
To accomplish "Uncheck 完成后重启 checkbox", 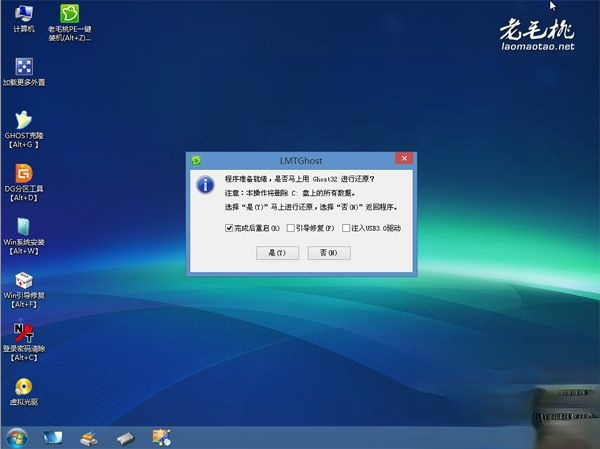I will (229, 228).
